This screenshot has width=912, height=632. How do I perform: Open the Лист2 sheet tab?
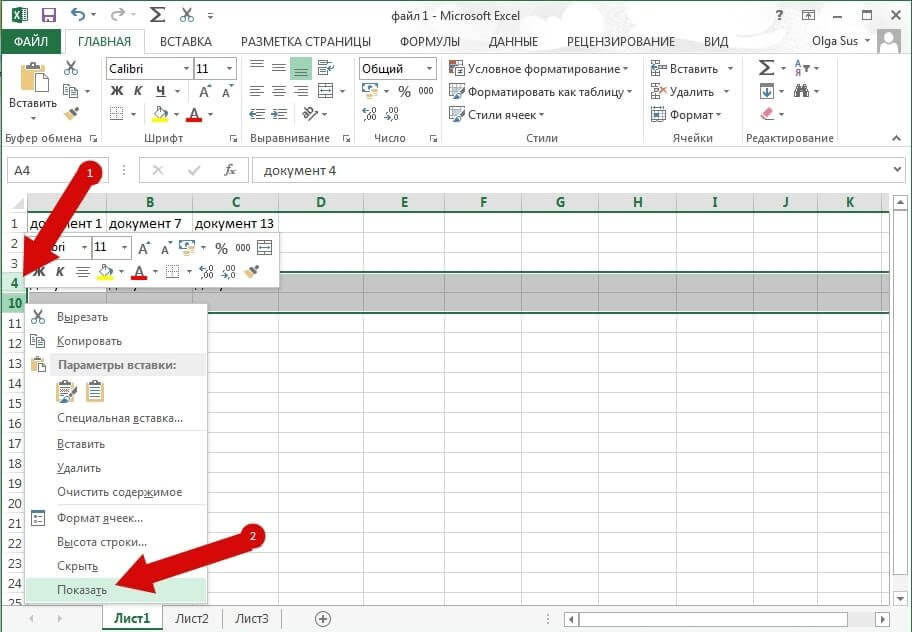tap(191, 619)
